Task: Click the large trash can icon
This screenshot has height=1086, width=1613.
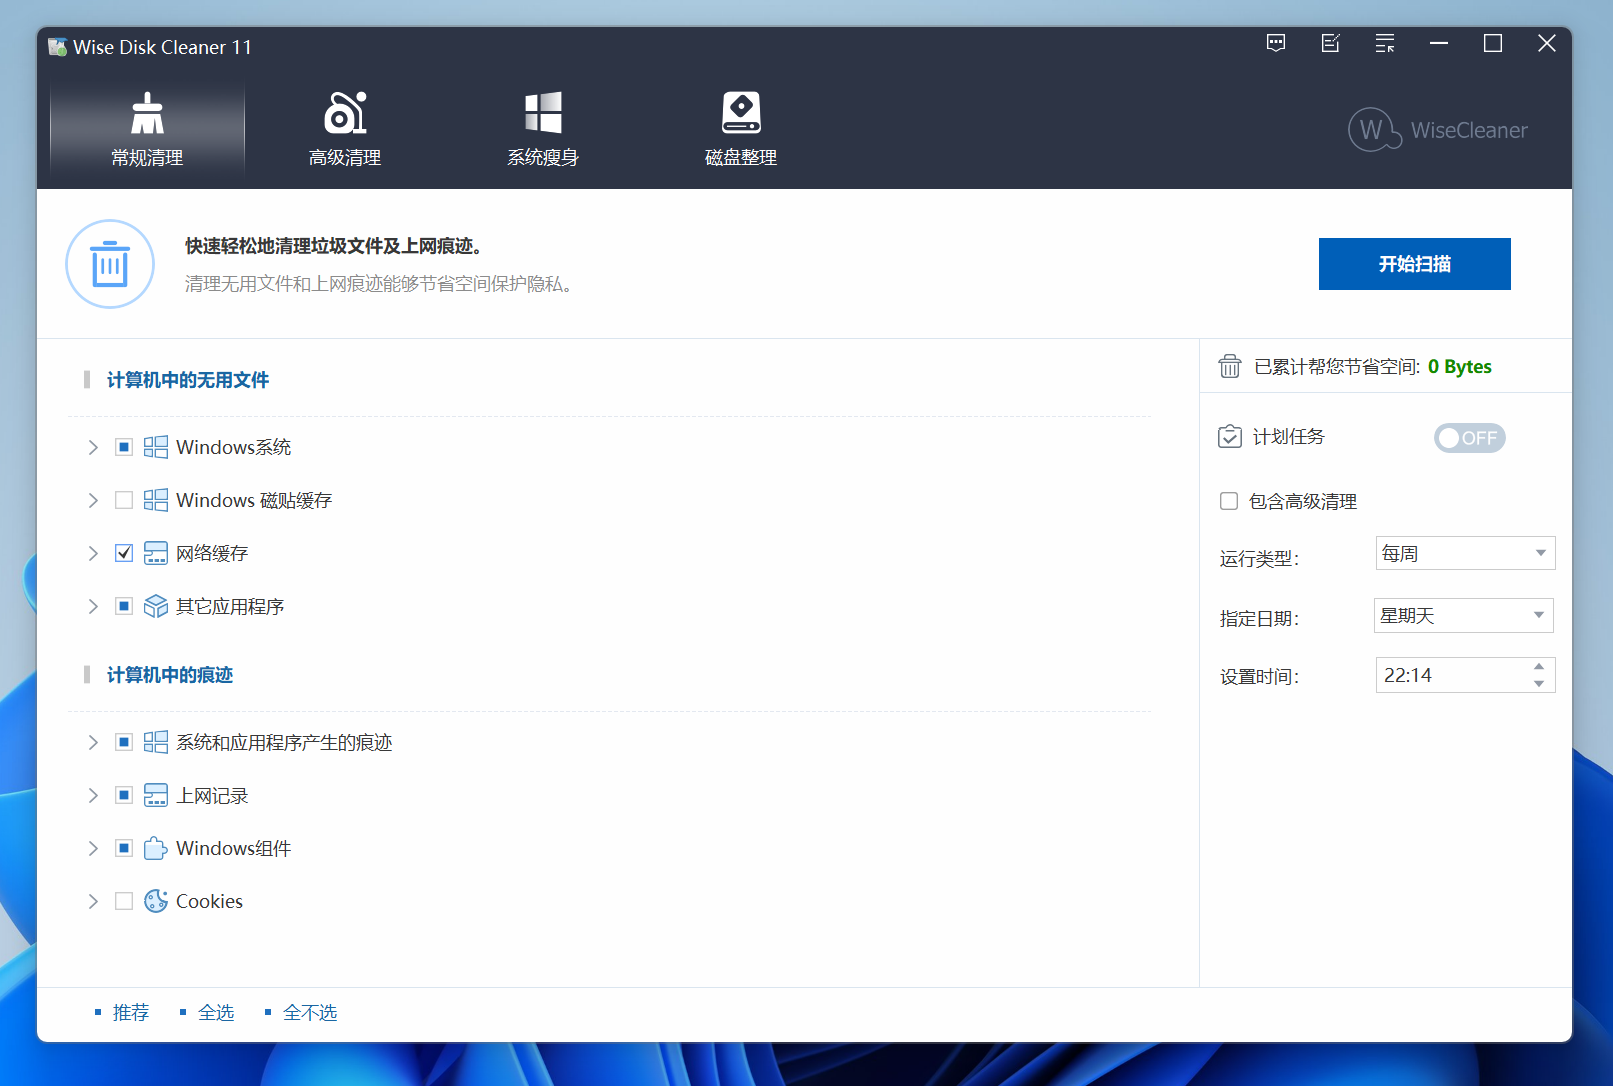Action: click(x=110, y=264)
